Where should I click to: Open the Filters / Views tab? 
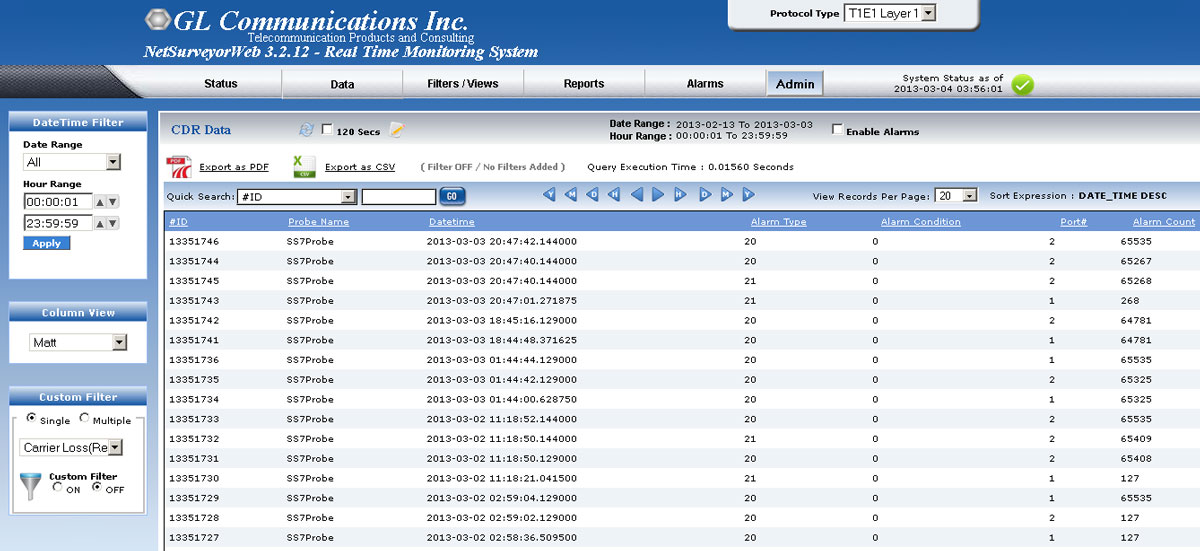tap(462, 84)
